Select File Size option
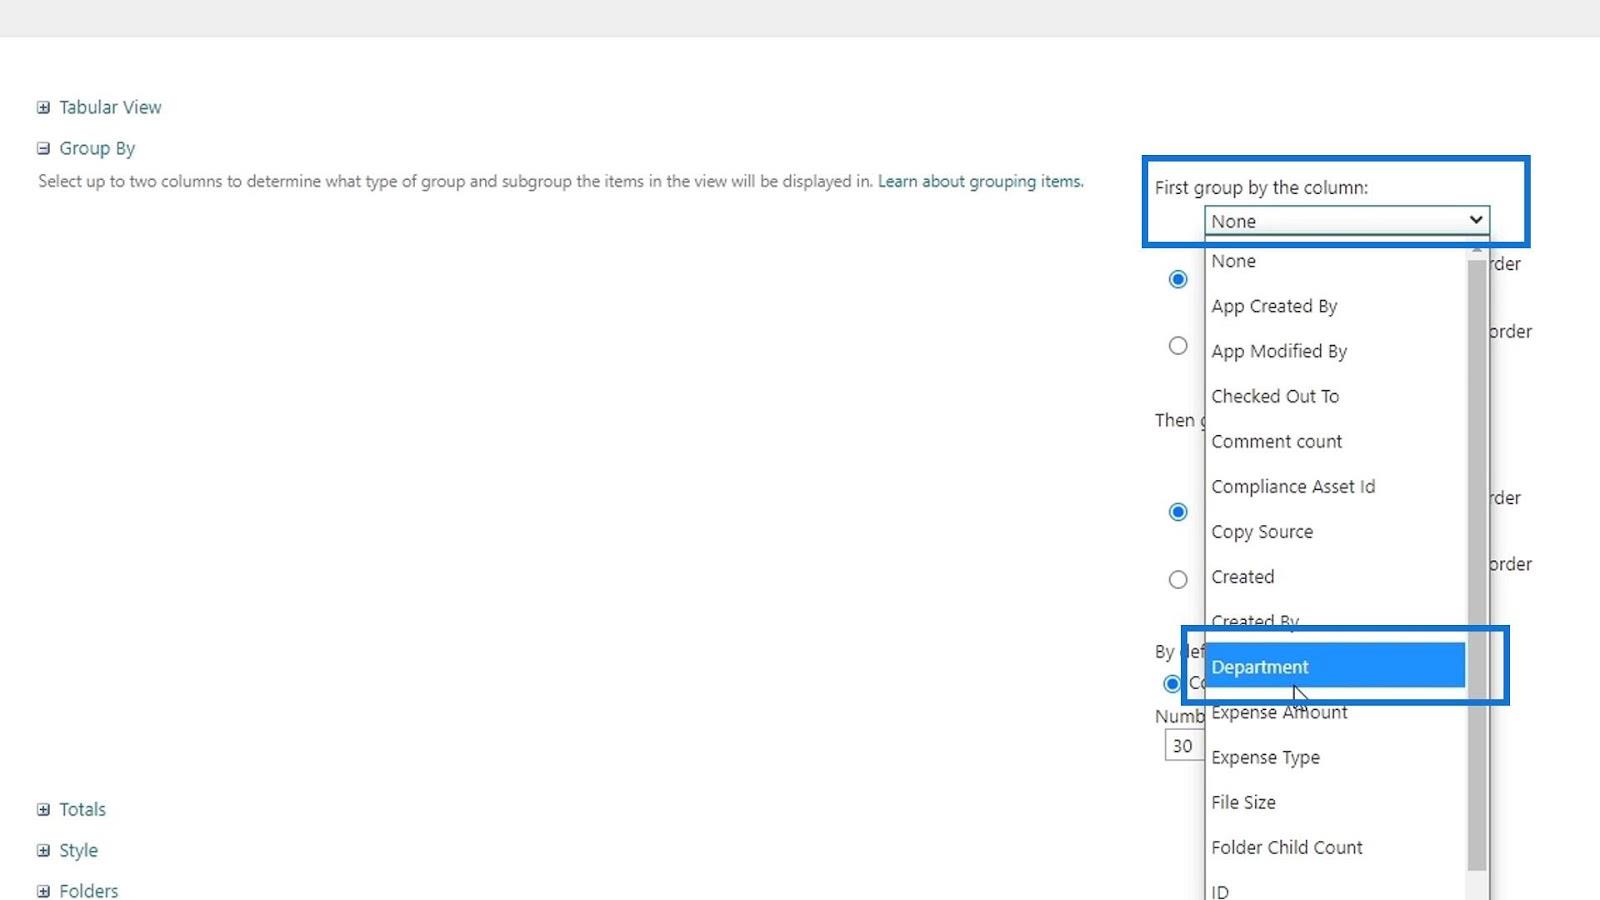This screenshot has width=1600, height=900. (x=1335, y=802)
